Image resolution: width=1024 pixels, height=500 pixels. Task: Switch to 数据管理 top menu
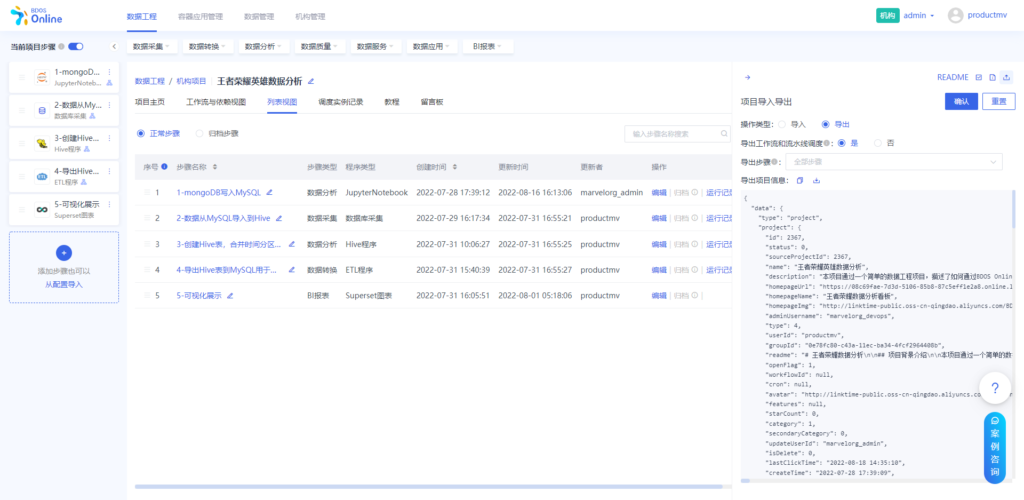(x=259, y=16)
